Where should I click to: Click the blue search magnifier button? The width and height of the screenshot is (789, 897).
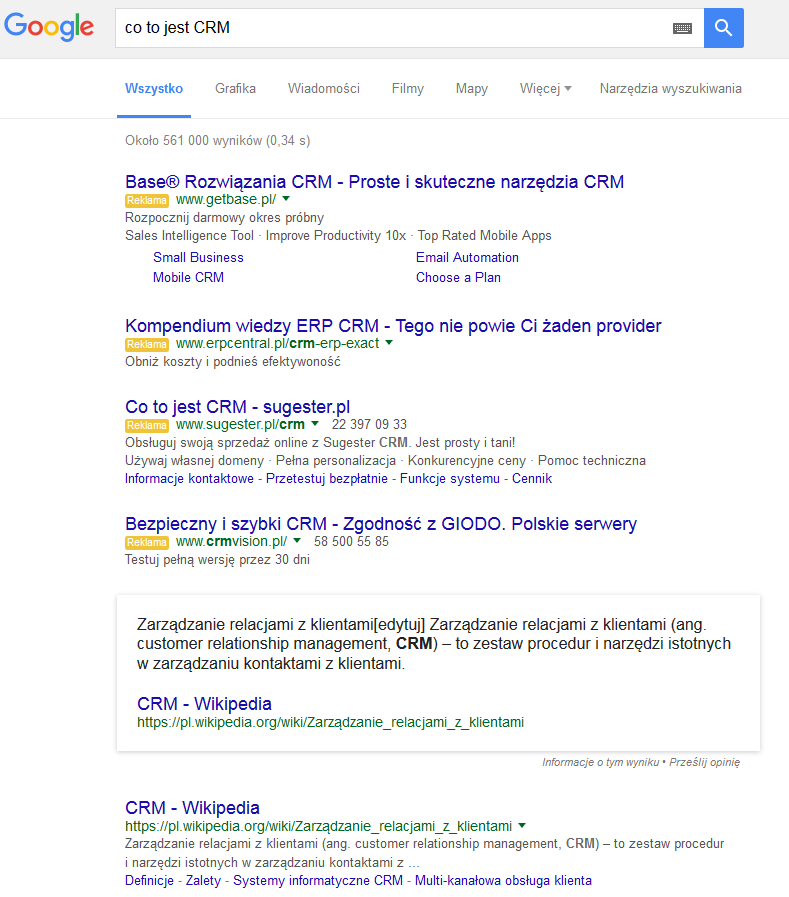point(724,27)
